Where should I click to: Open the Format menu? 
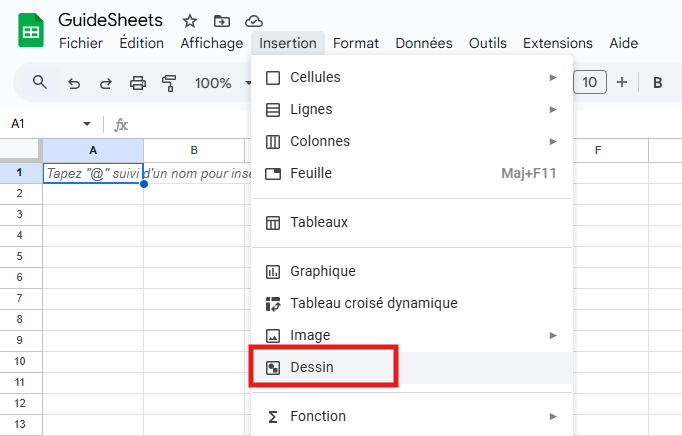[x=356, y=43]
